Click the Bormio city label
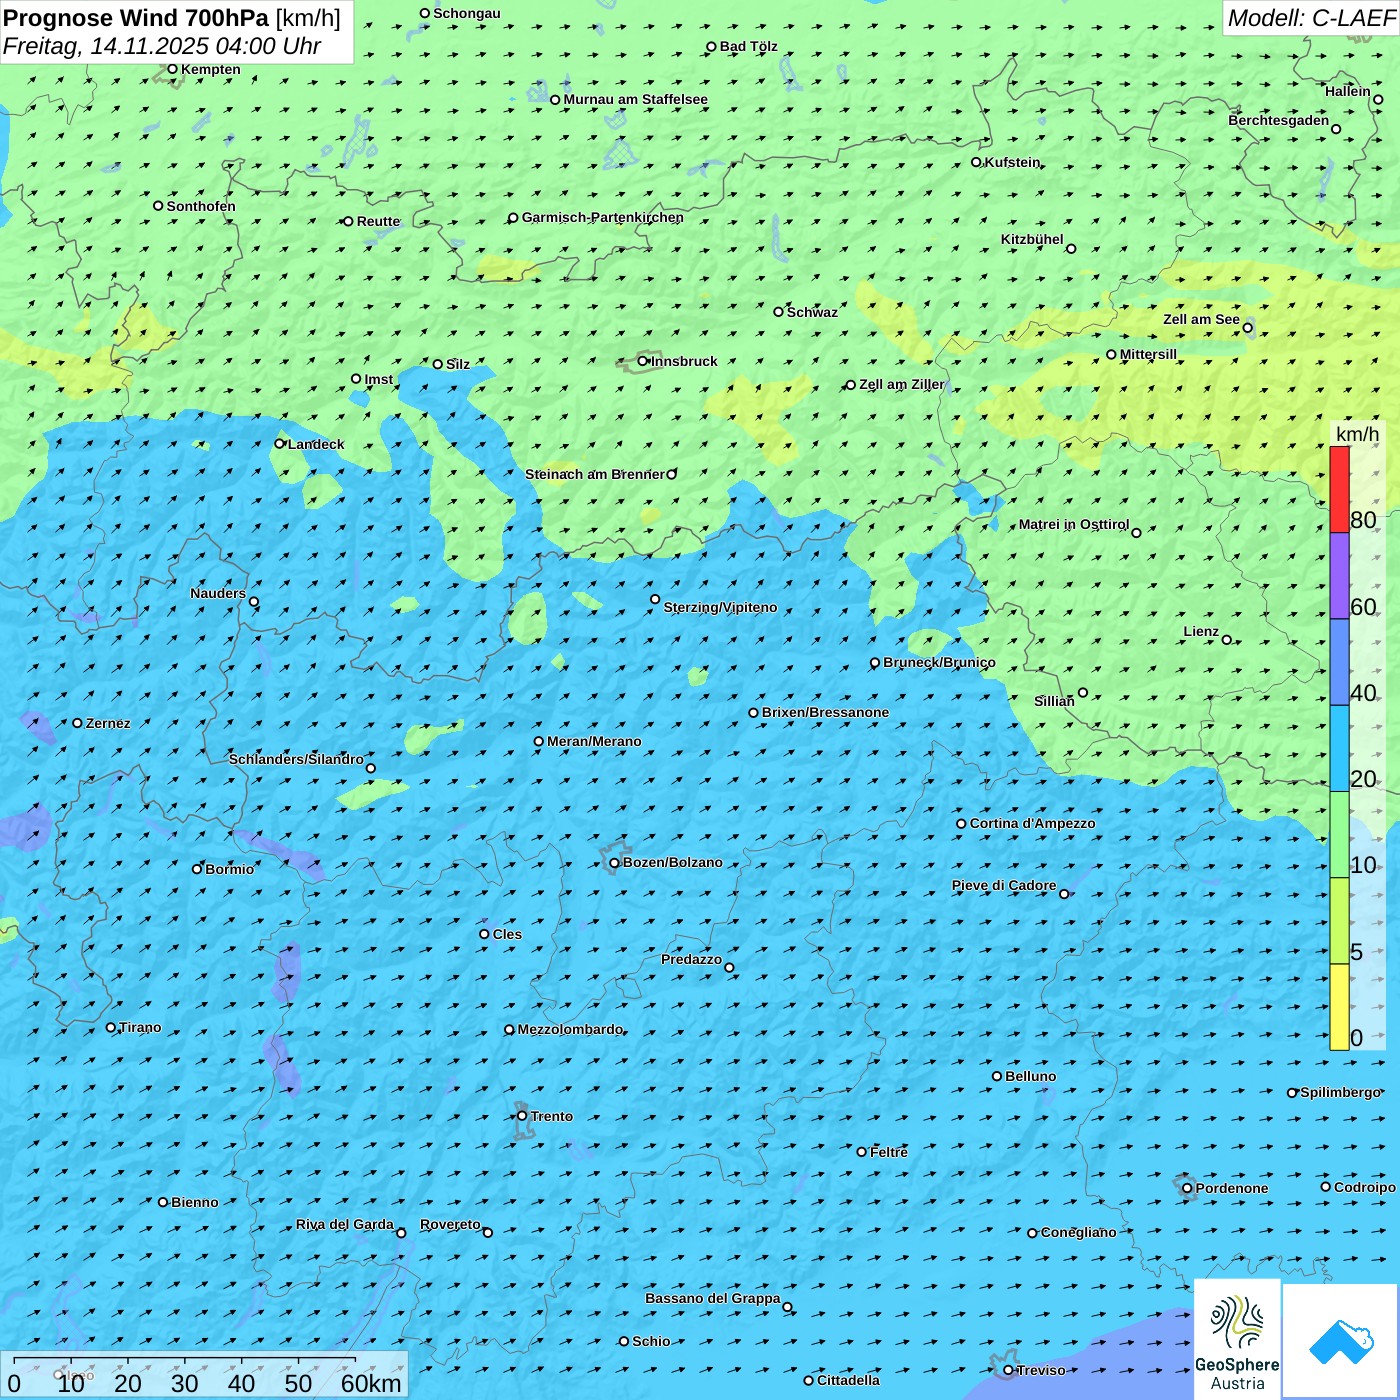Screen dimensions: 1400x1400 (229, 869)
